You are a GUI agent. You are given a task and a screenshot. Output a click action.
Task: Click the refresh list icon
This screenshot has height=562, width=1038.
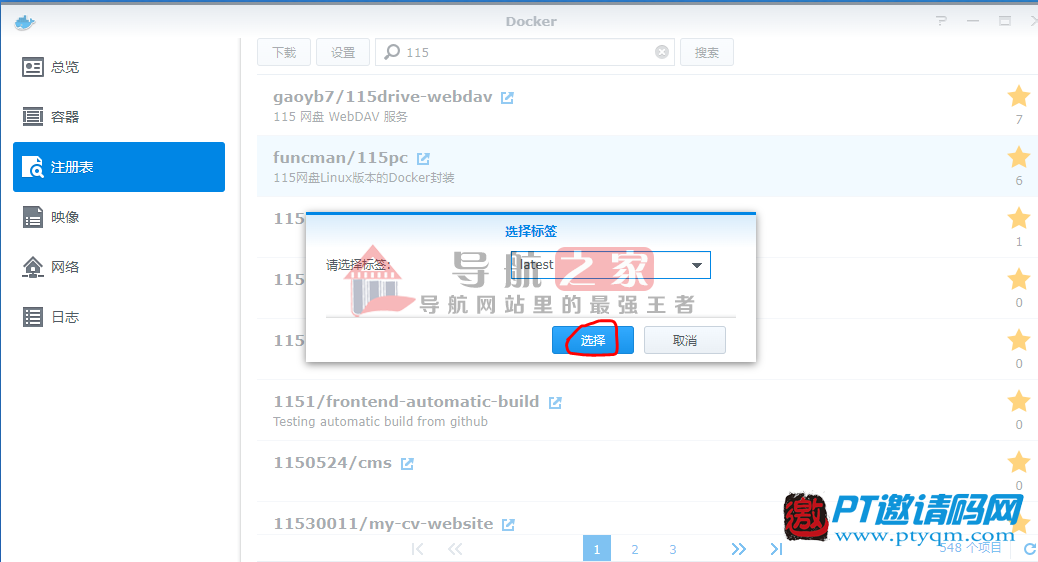1030,549
